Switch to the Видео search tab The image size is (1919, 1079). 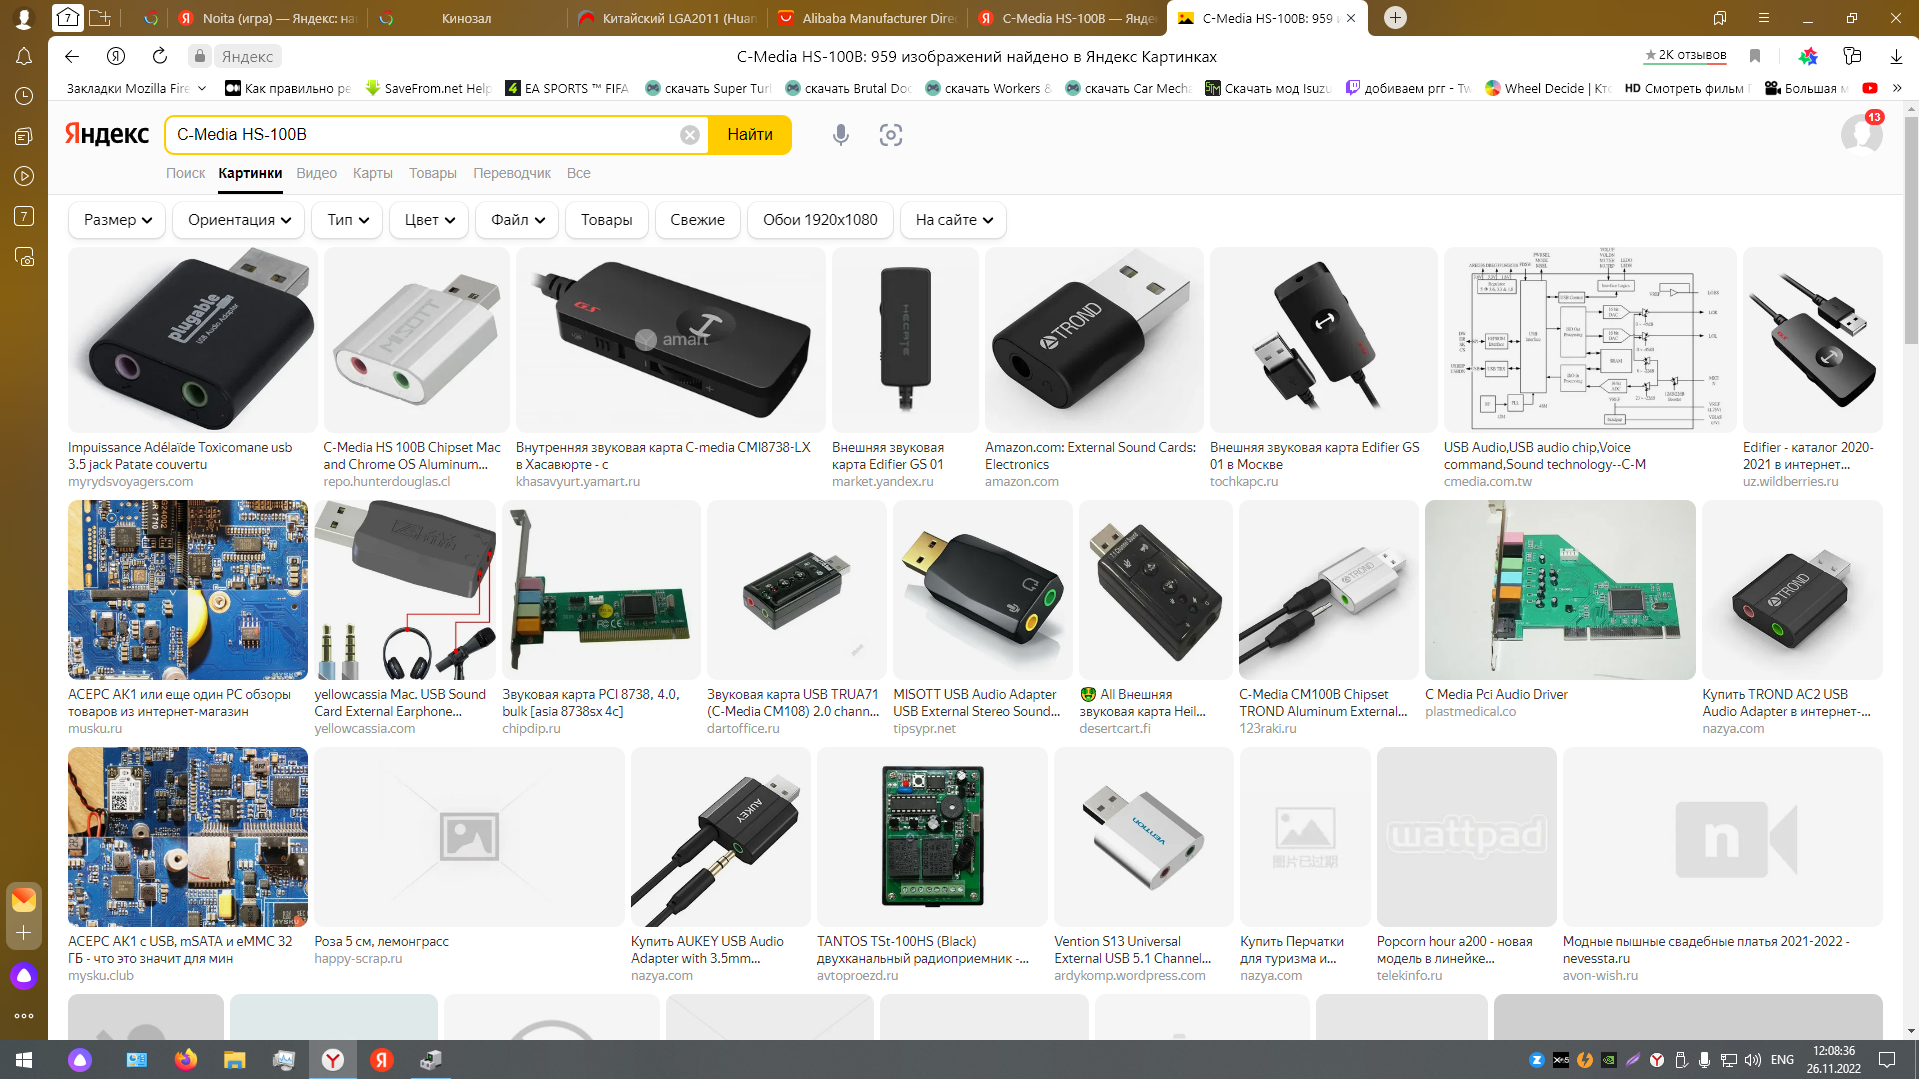point(317,173)
